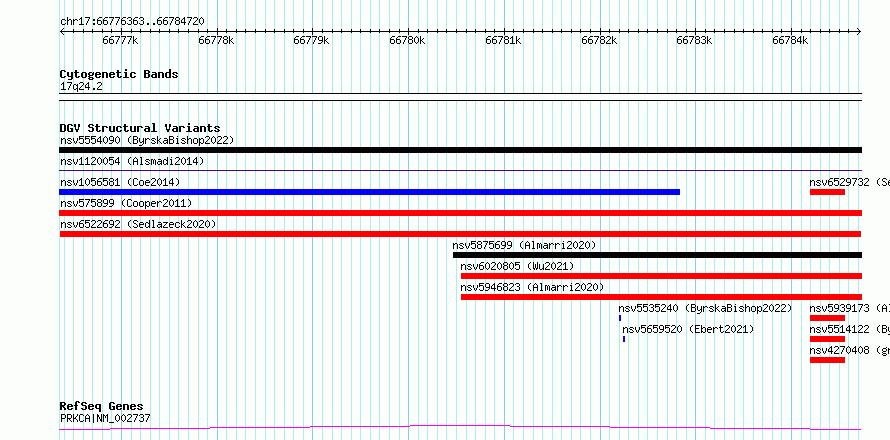Open nsv1056581 (Coe2014) variant label

120,182
